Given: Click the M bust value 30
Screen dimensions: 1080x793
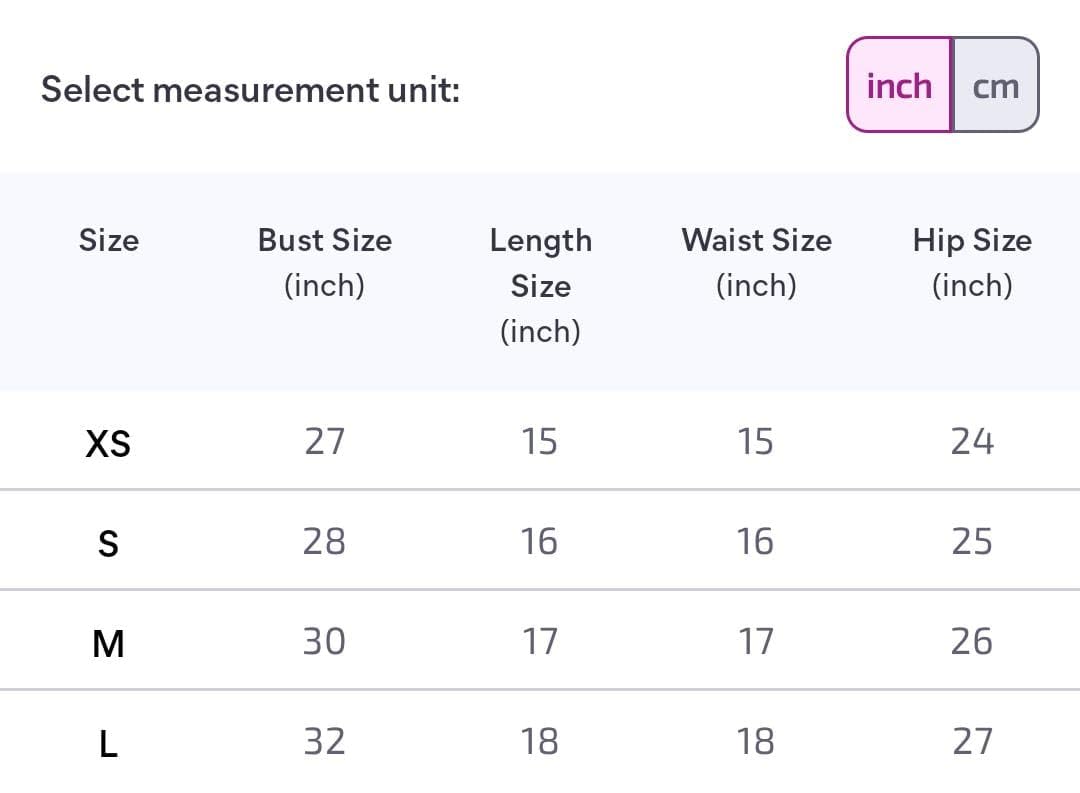Looking at the screenshot, I should 324,641.
